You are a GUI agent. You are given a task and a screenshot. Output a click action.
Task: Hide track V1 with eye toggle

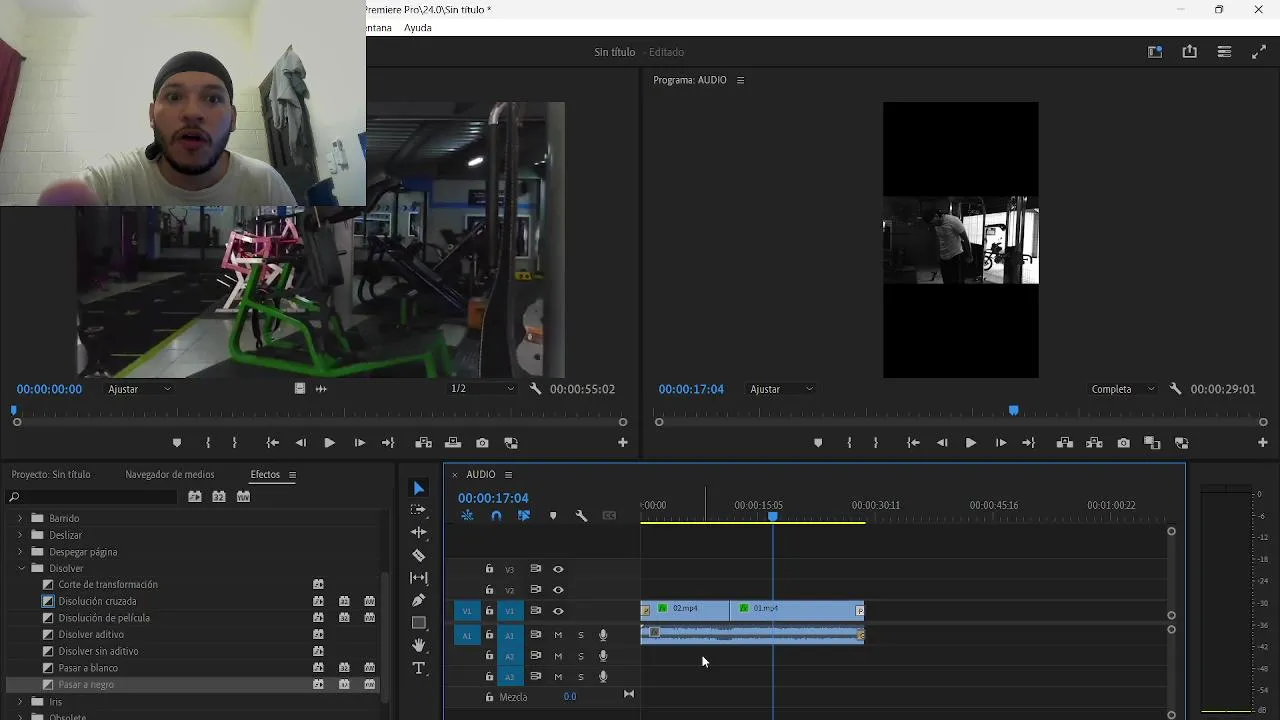pos(558,611)
